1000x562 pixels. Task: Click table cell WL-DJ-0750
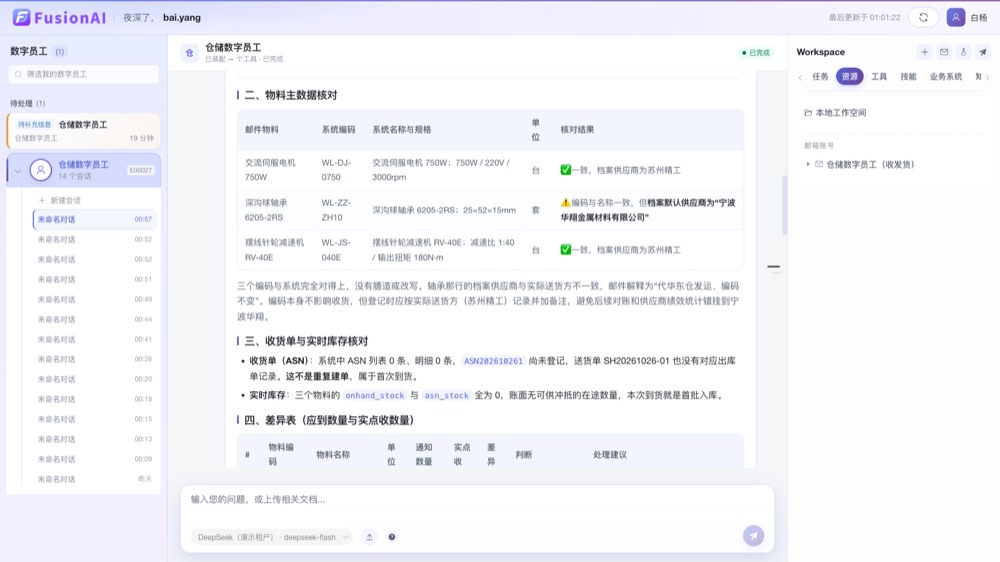click(338, 170)
